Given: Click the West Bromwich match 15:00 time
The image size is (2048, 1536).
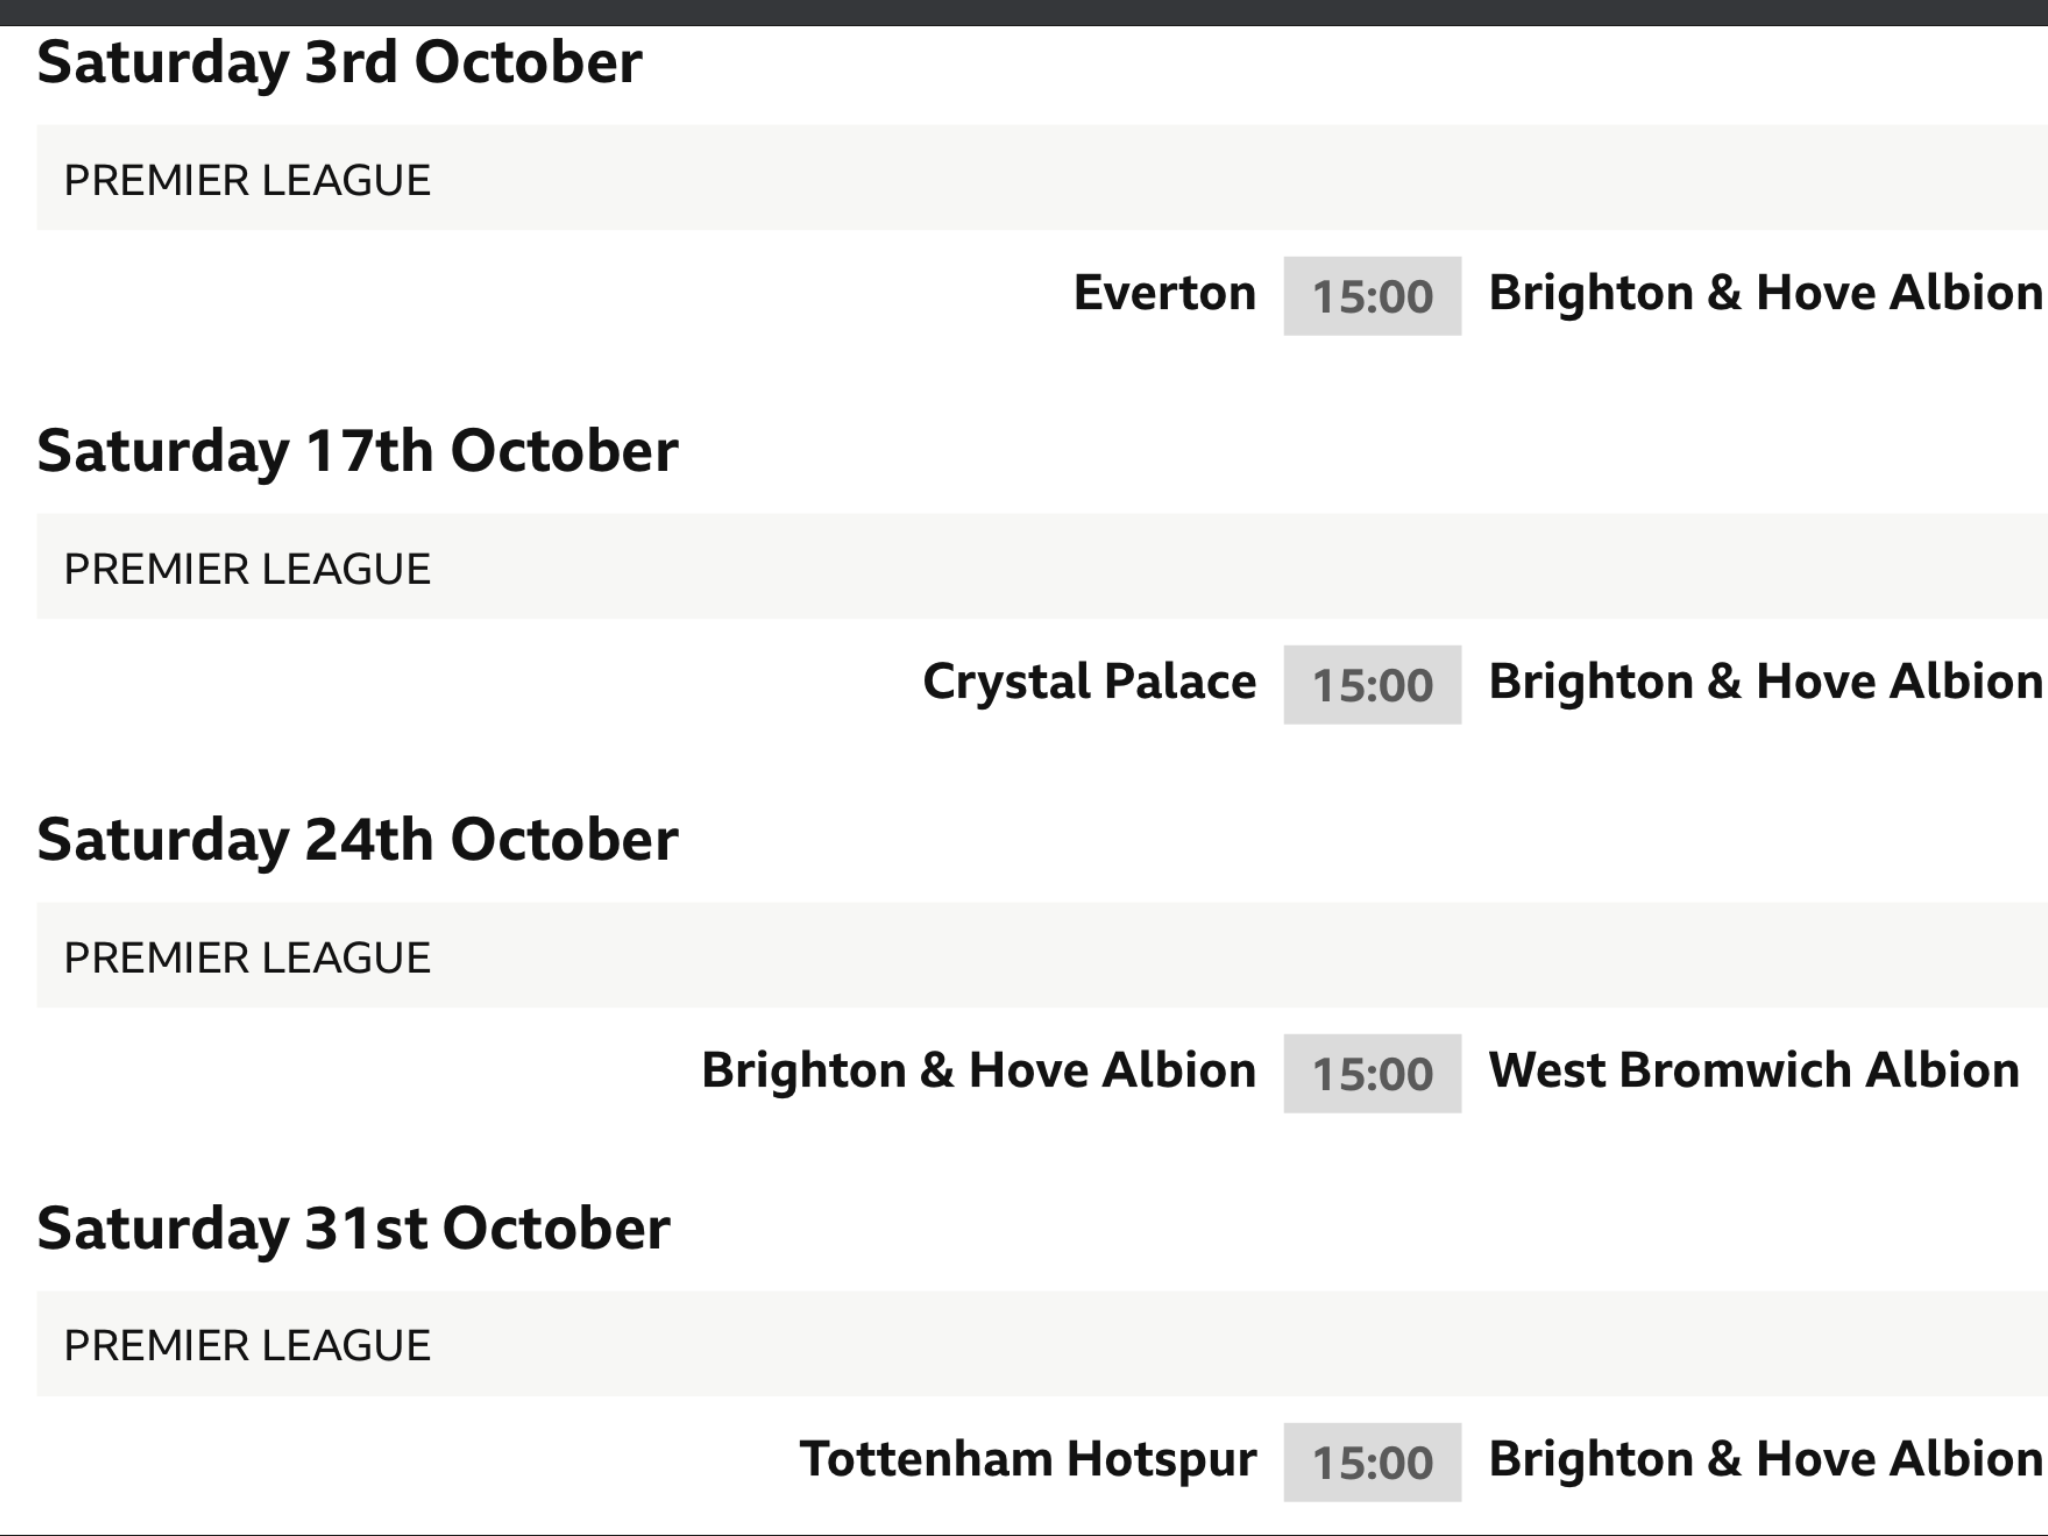Looking at the screenshot, I should (x=1372, y=1074).
